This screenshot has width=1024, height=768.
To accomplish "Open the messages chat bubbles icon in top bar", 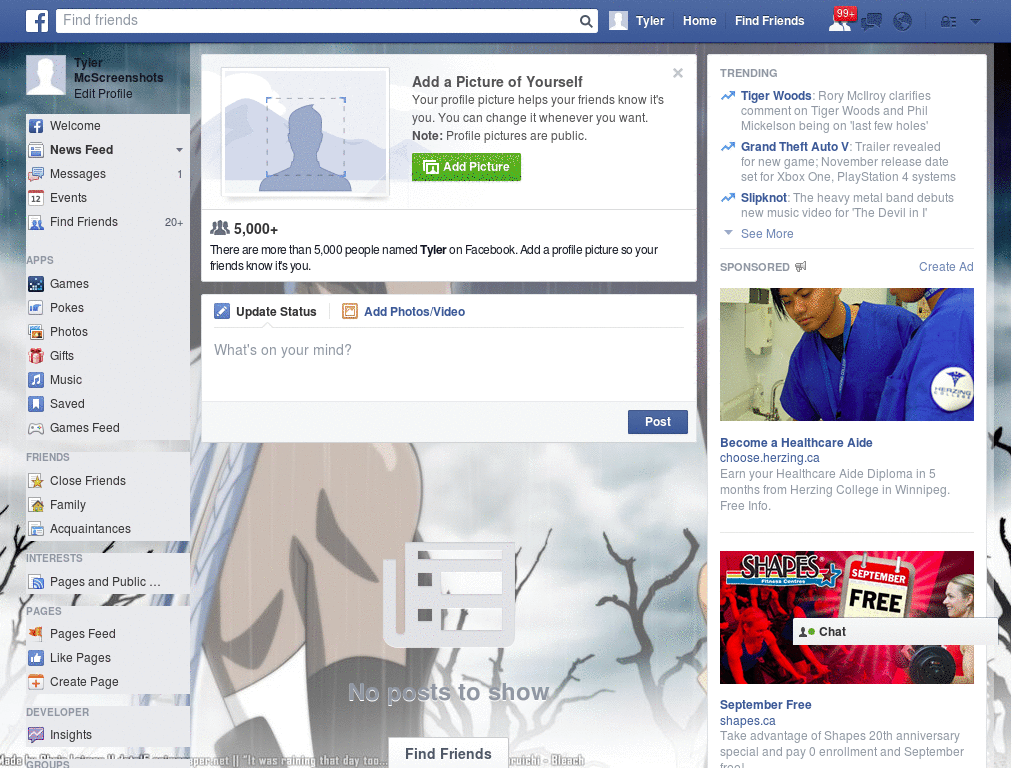I will (871, 22).
